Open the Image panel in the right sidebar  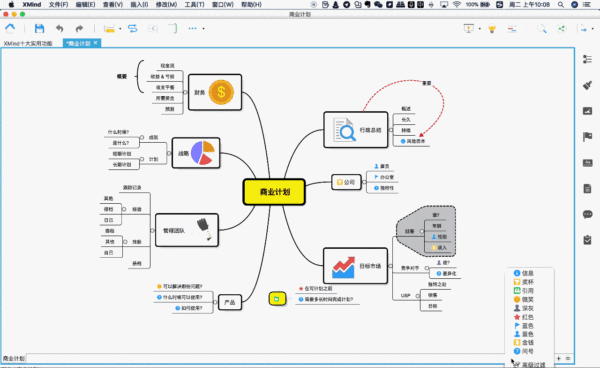click(x=587, y=111)
